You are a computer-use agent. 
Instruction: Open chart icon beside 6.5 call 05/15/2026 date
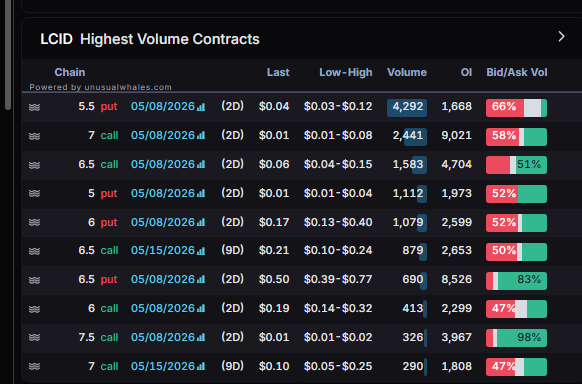pos(201,251)
